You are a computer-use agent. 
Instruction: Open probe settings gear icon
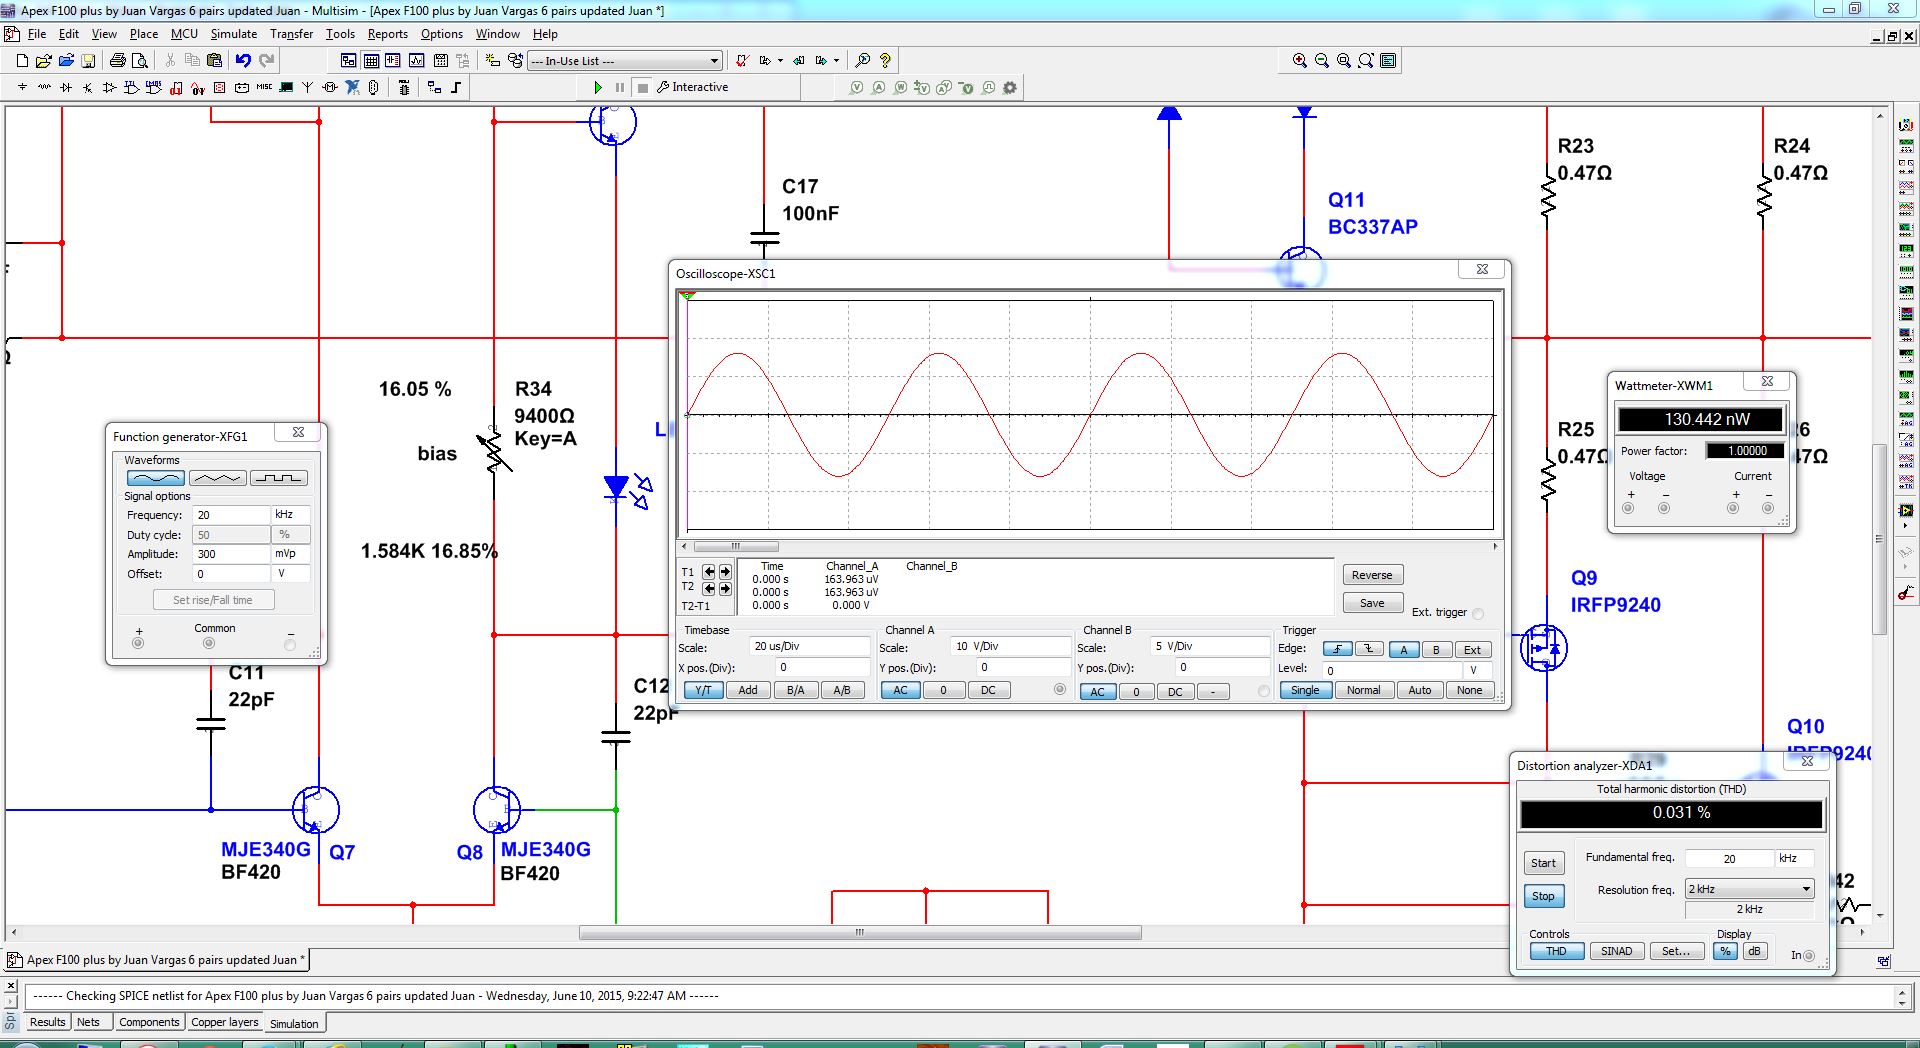[x=1010, y=87]
